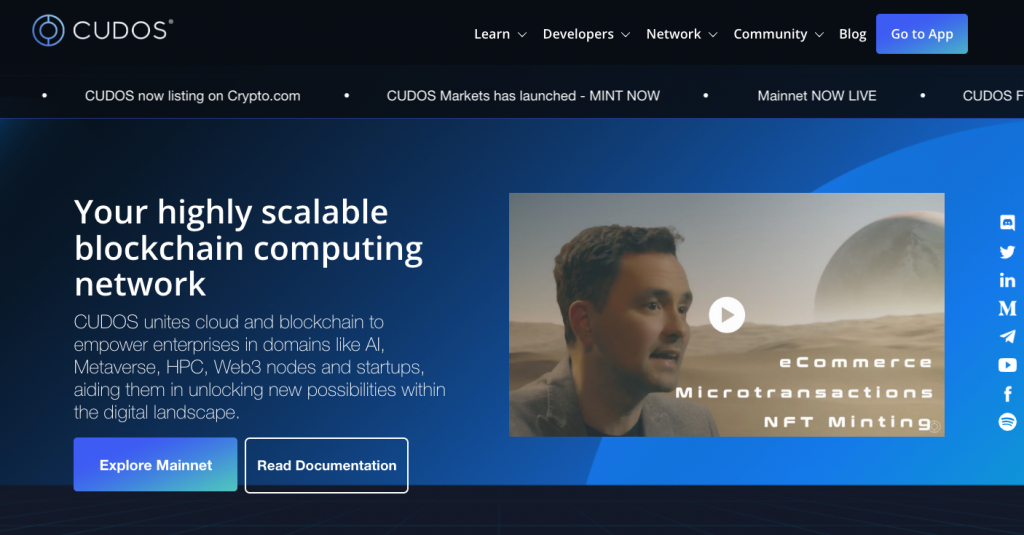Open the Spotify icon link
Viewport: 1024px width, 535px height.
point(1007,422)
